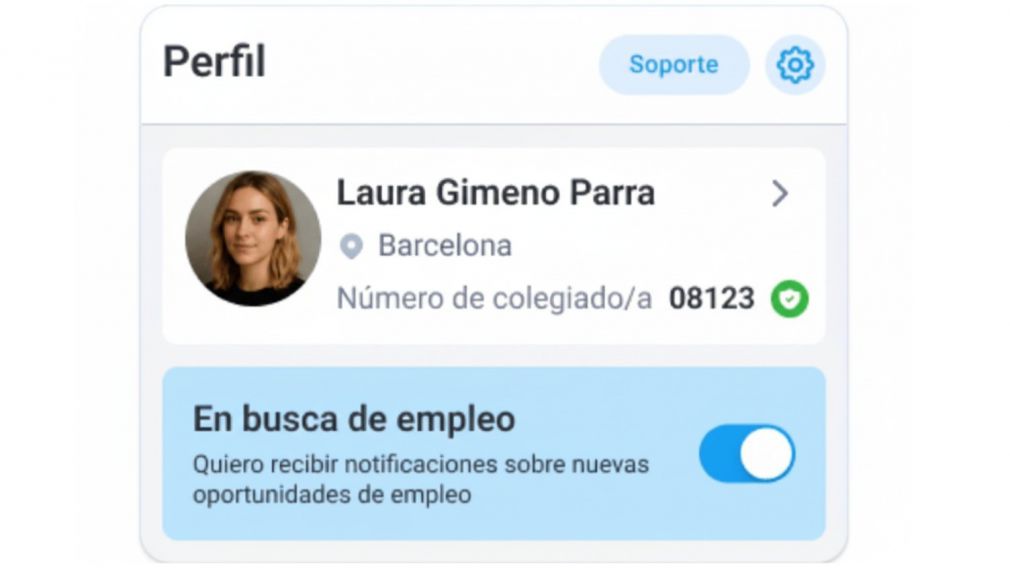Screen dimensions: 1010x568
Task: Click Laura's circular profile photo
Action: click(x=253, y=238)
